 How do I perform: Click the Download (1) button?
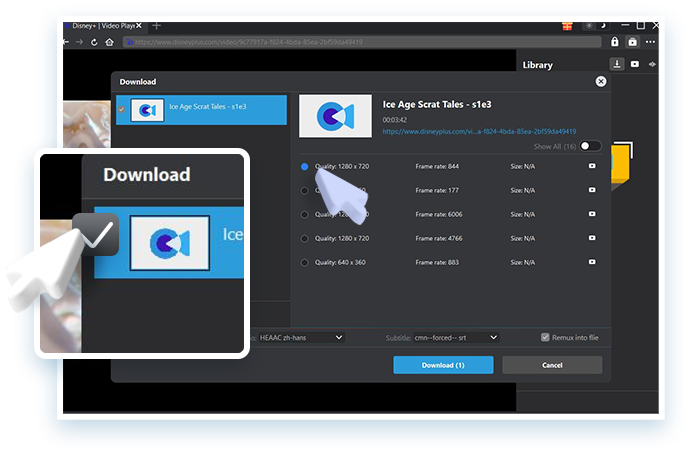click(443, 365)
